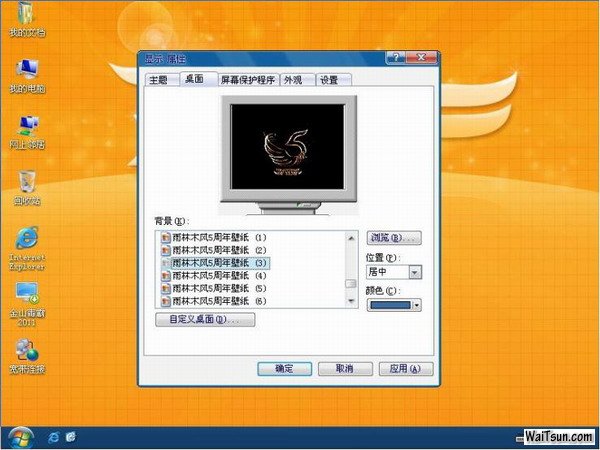Open the 设置 tab

coord(329,80)
